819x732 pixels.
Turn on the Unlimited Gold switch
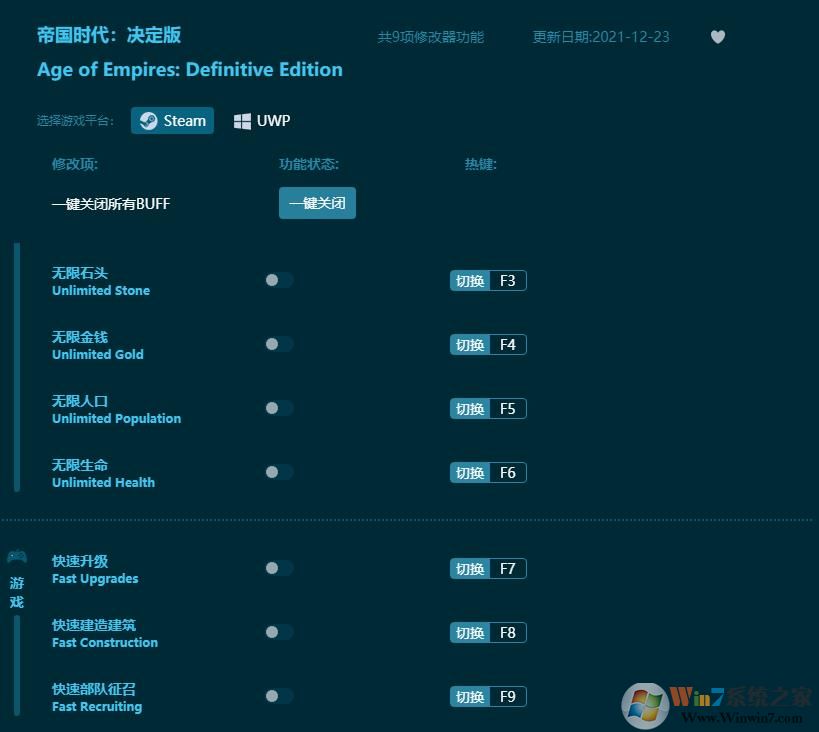coord(279,344)
